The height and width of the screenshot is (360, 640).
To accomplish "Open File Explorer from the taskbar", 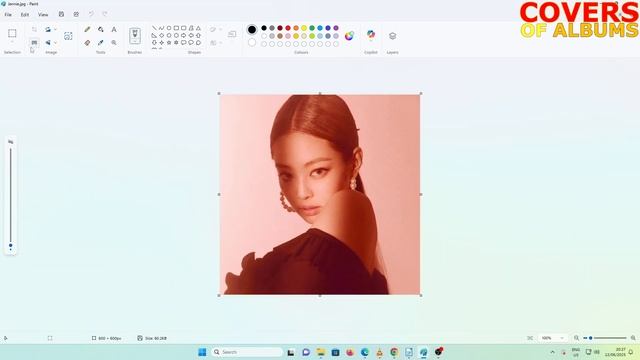I will [321, 352].
